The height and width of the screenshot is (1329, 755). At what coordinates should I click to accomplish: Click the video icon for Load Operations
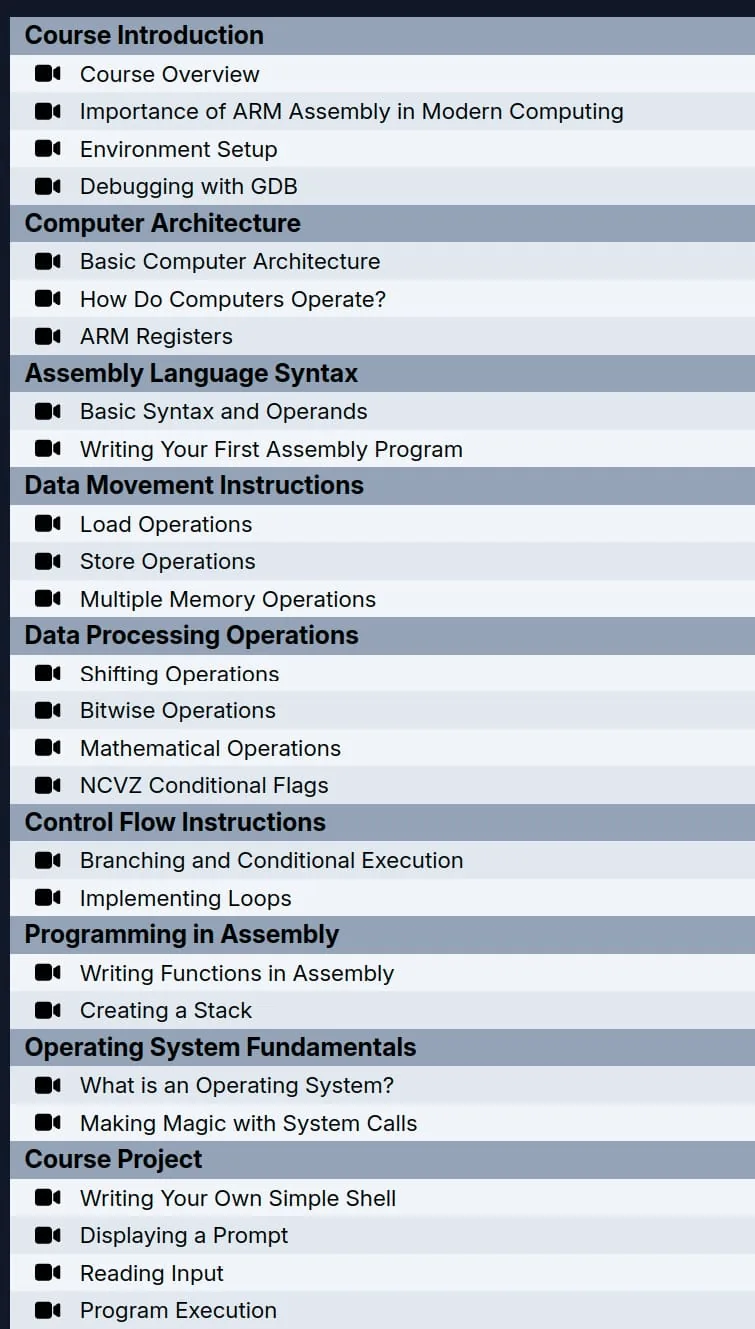click(48, 524)
